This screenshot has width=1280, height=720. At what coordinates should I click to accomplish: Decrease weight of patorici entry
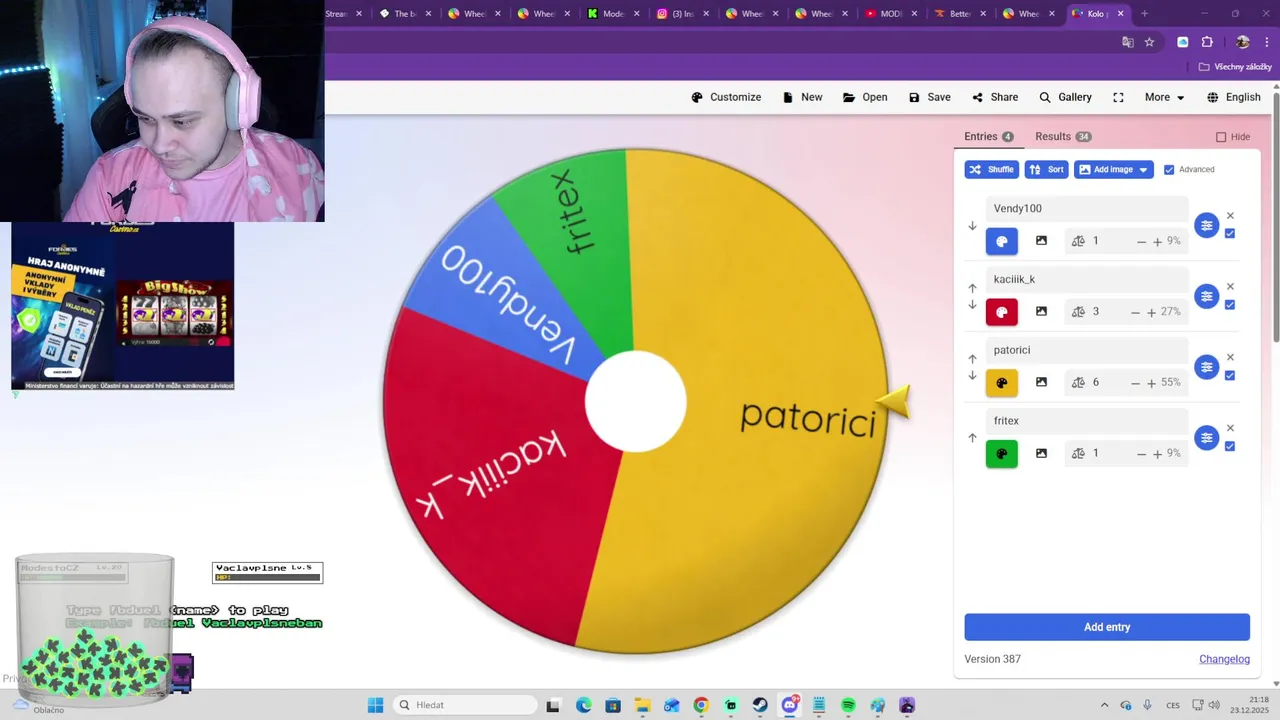click(1136, 383)
